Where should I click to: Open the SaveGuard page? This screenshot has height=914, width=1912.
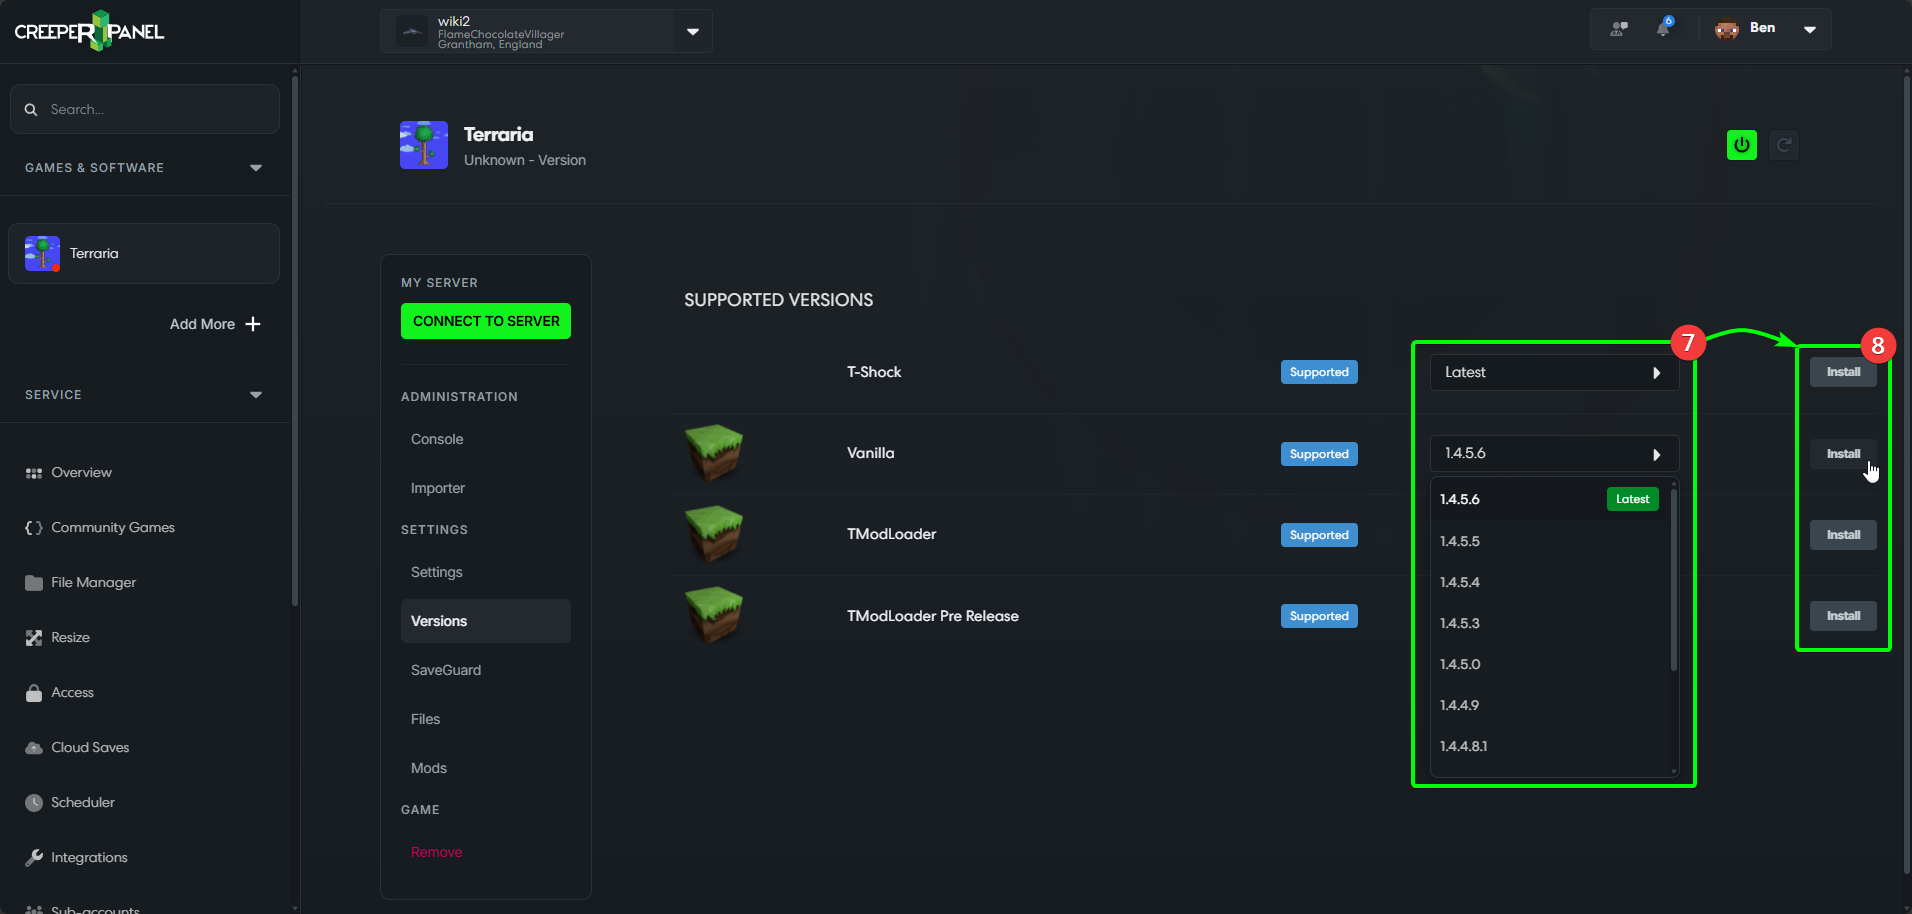pyautogui.click(x=446, y=670)
